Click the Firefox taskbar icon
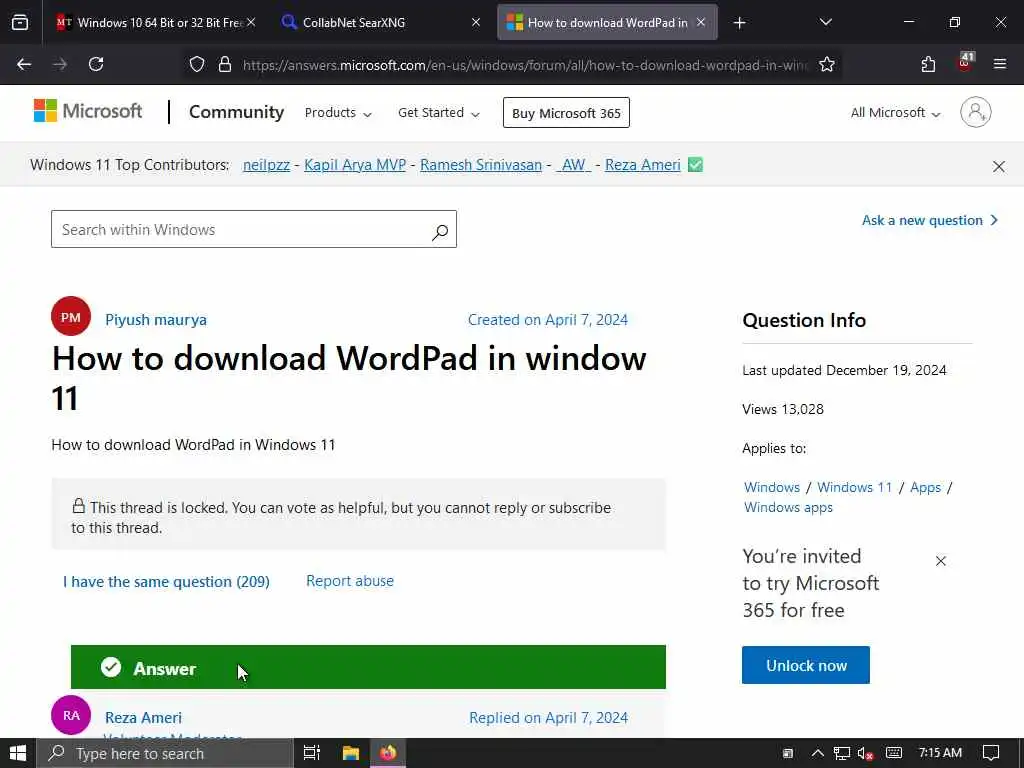The height and width of the screenshot is (768, 1024). click(x=389, y=753)
